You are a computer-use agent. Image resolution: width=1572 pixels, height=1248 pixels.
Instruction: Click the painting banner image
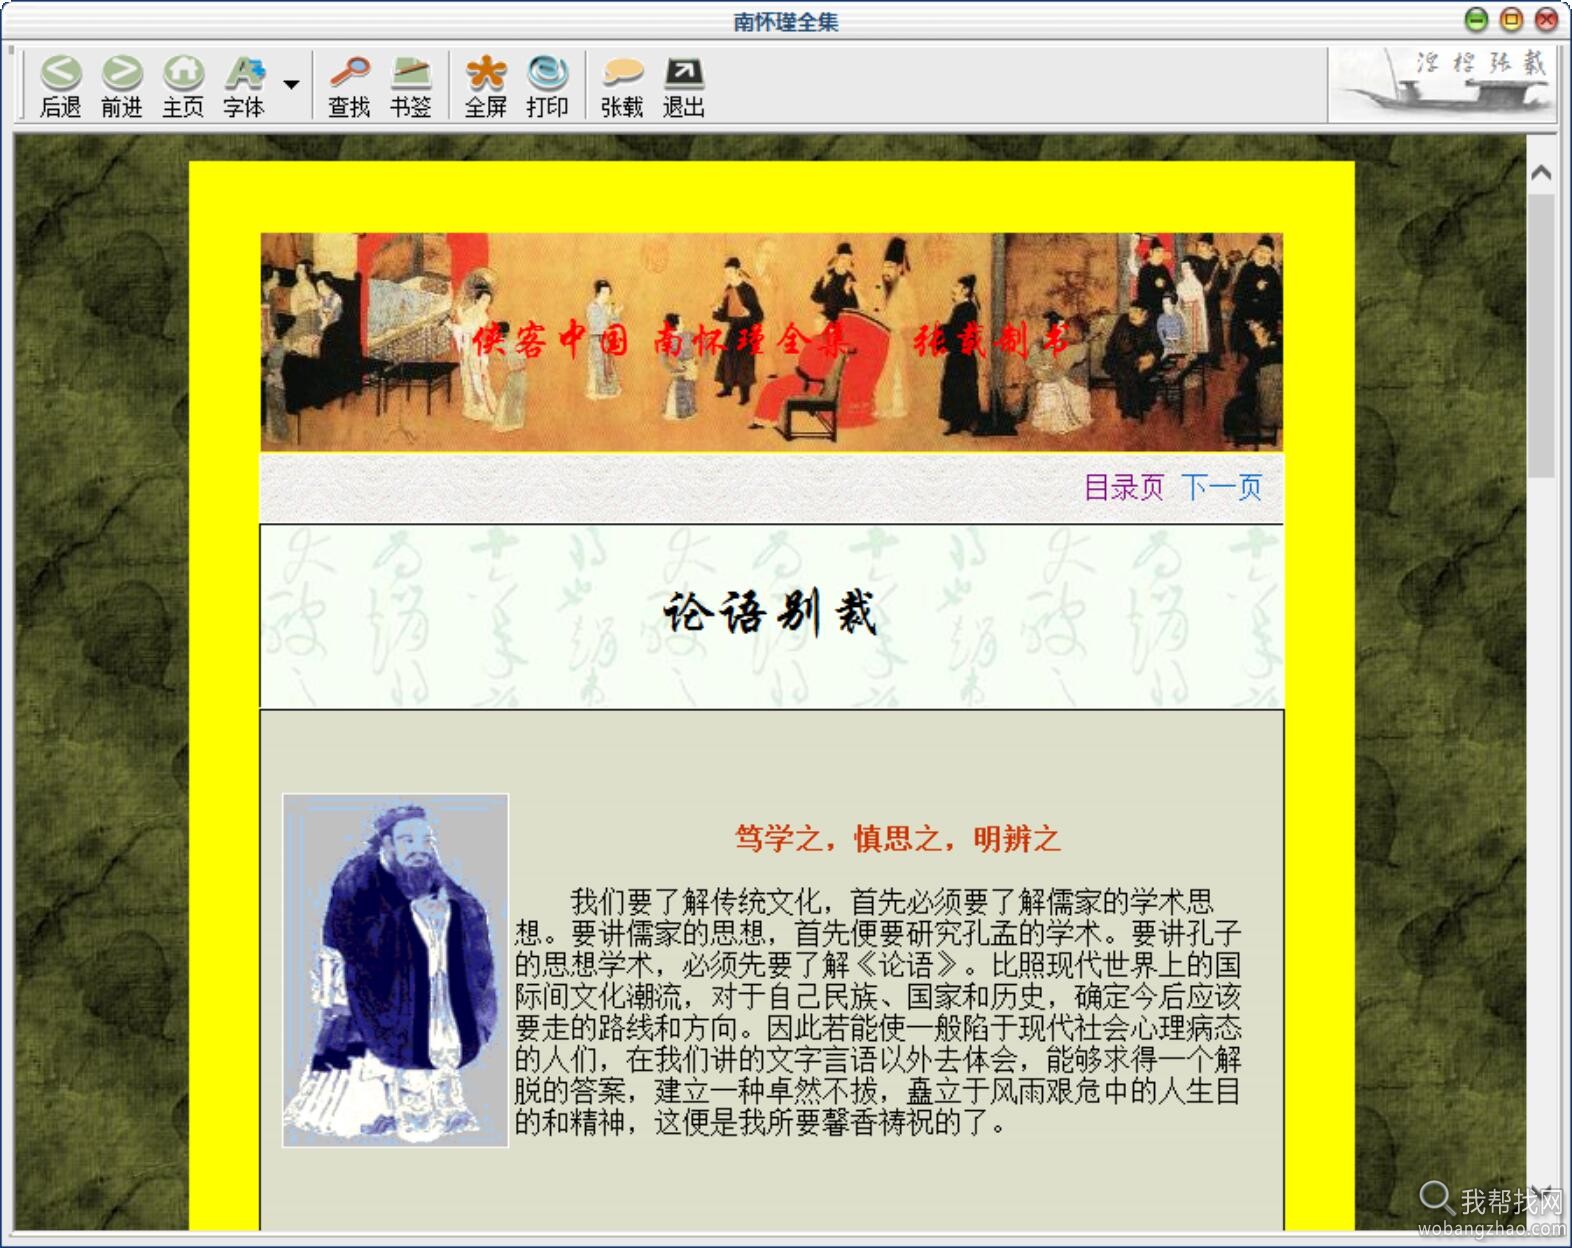click(771, 342)
